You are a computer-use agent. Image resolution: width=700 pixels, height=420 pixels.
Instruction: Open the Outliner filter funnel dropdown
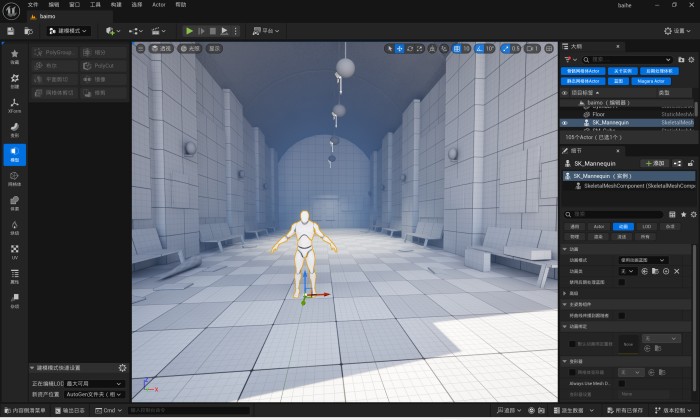click(x=570, y=59)
